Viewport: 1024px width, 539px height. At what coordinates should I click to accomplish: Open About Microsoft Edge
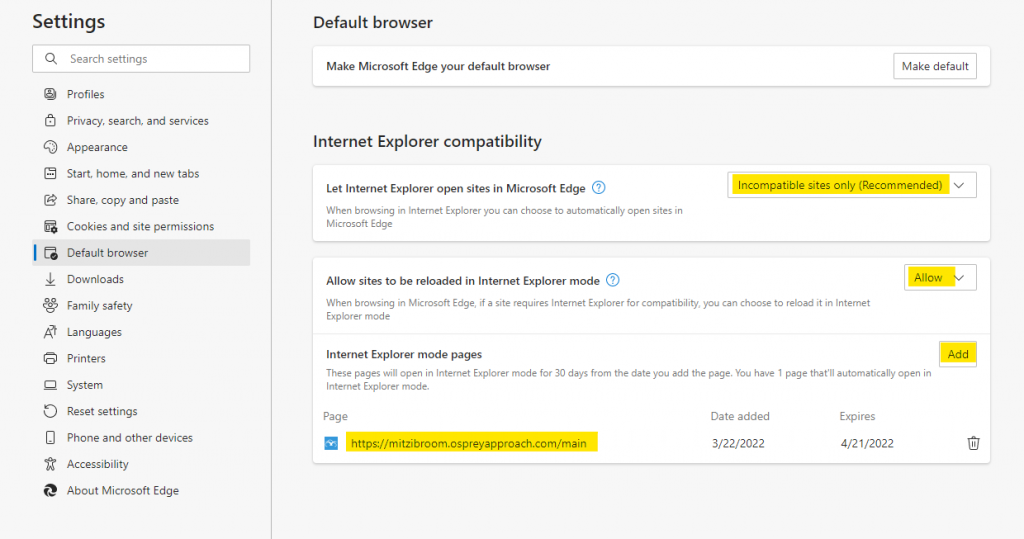[141, 490]
